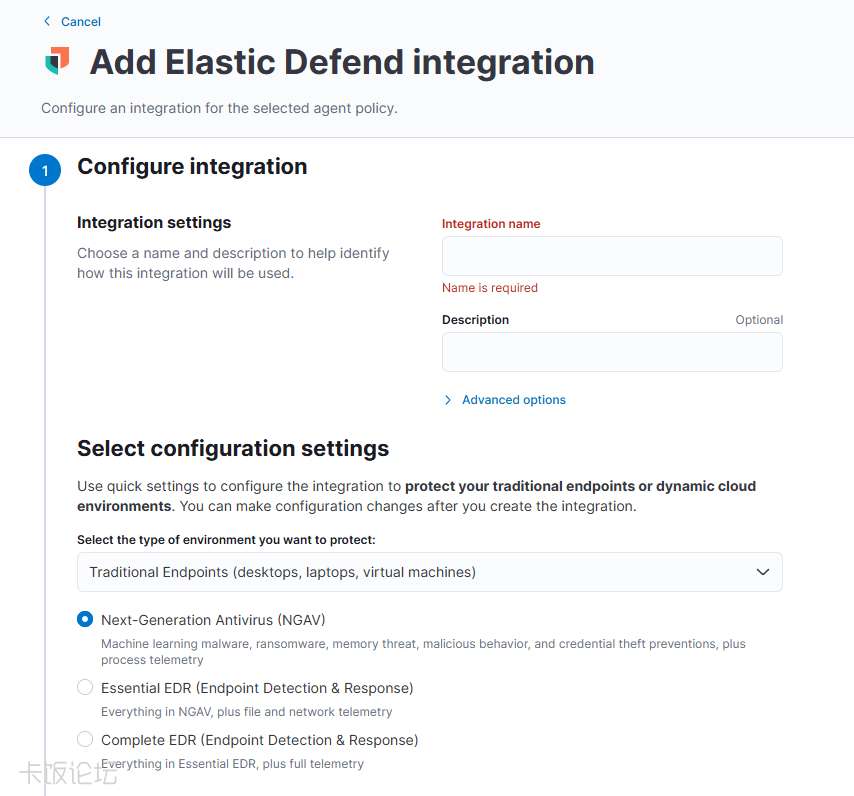Click the 'Integration settings' section title

(x=154, y=222)
